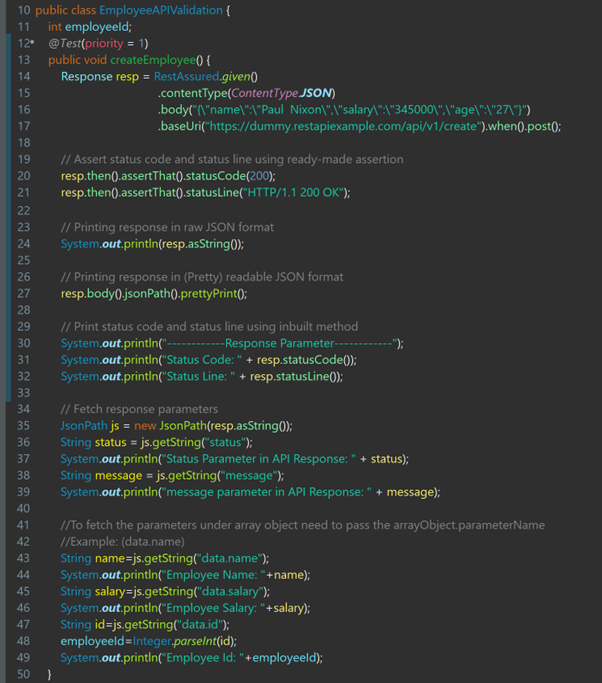Click line number 10 in the gutter
The height and width of the screenshot is (683, 602).
(24, 9)
